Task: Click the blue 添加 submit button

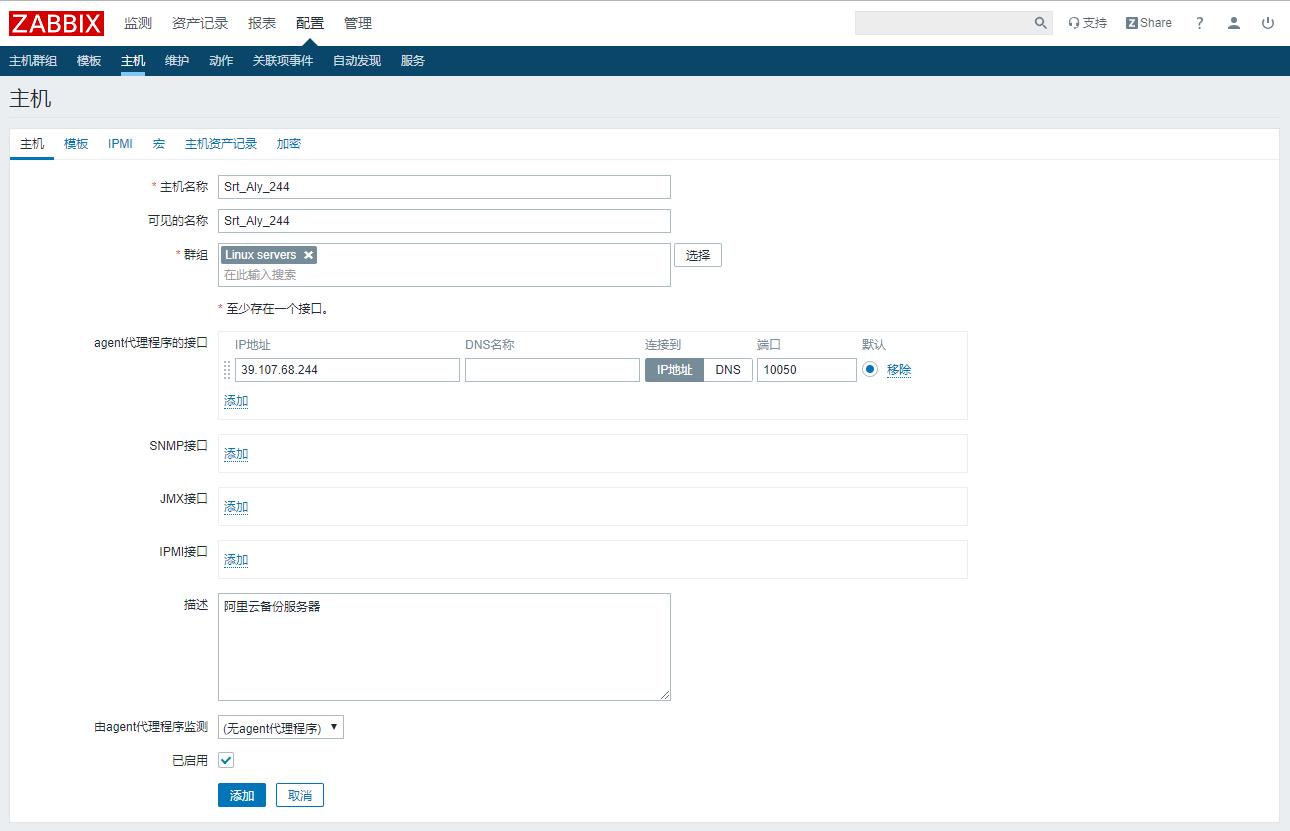Action: pyautogui.click(x=242, y=795)
